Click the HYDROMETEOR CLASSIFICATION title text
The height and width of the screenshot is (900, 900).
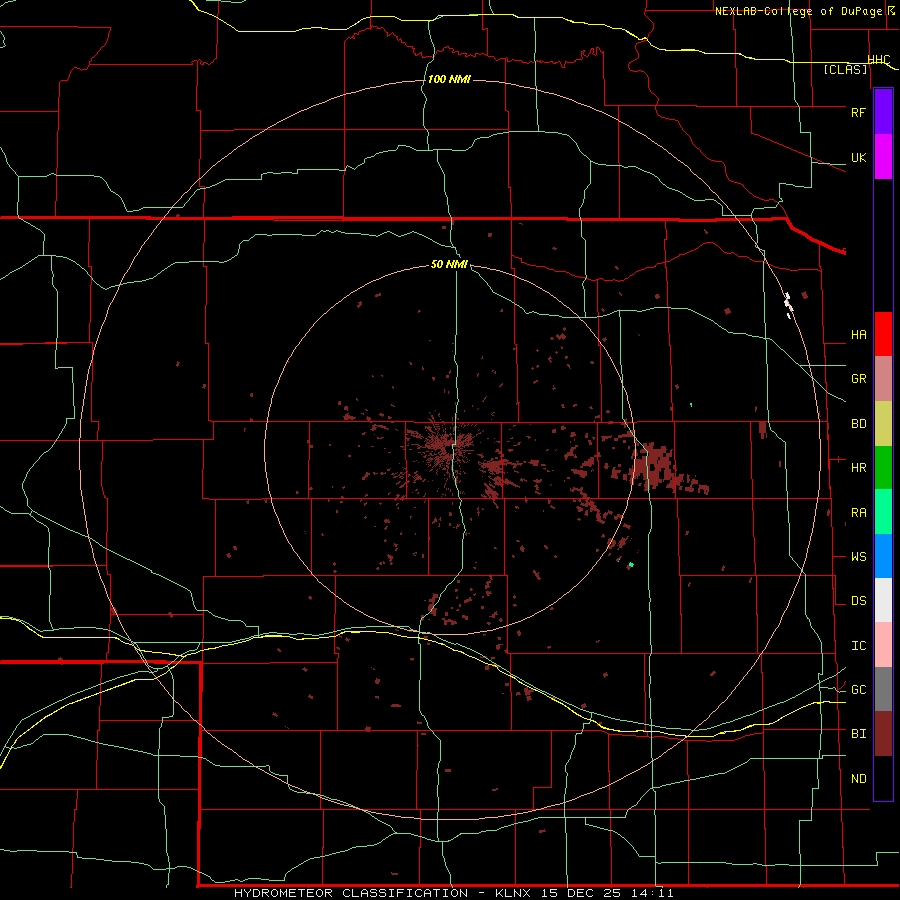click(351, 893)
